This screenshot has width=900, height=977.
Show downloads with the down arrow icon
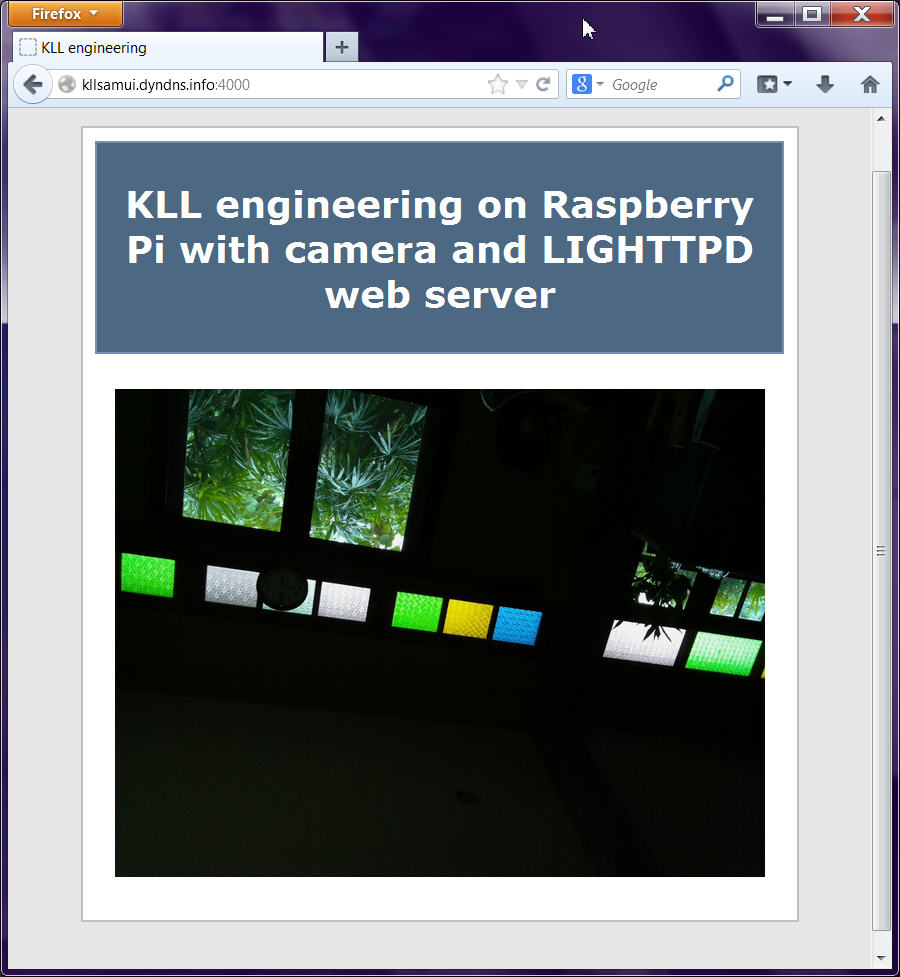click(825, 85)
